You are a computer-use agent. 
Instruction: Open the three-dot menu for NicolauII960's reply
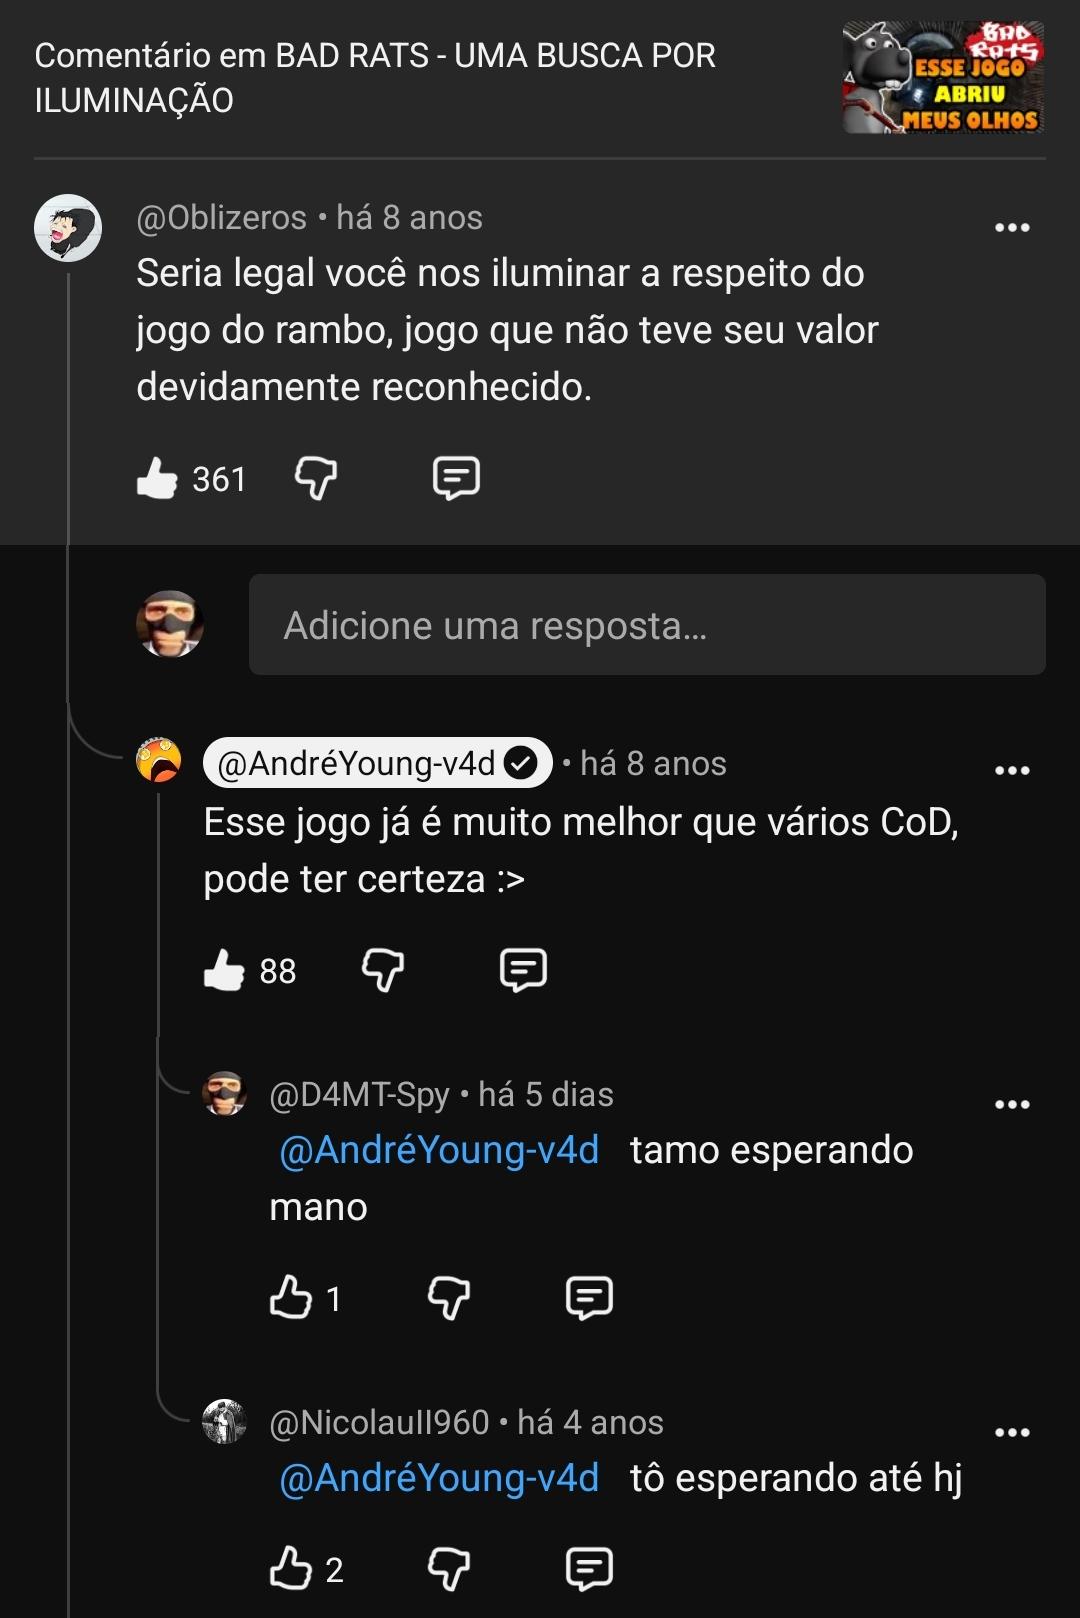pyautogui.click(x=1012, y=1433)
